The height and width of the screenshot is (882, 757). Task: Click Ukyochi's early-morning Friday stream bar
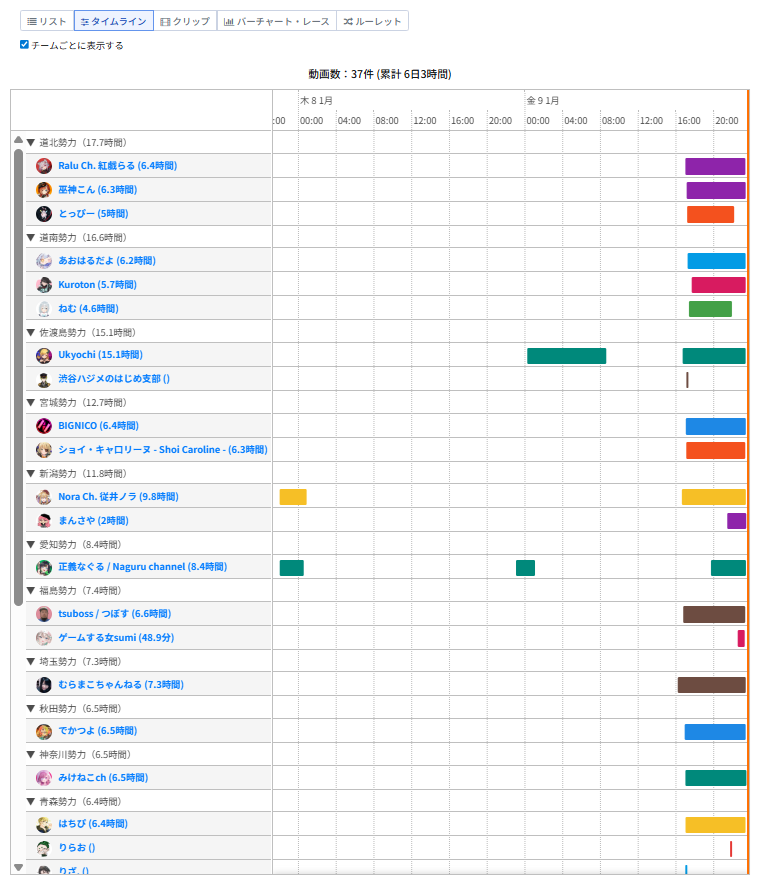point(566,356)
